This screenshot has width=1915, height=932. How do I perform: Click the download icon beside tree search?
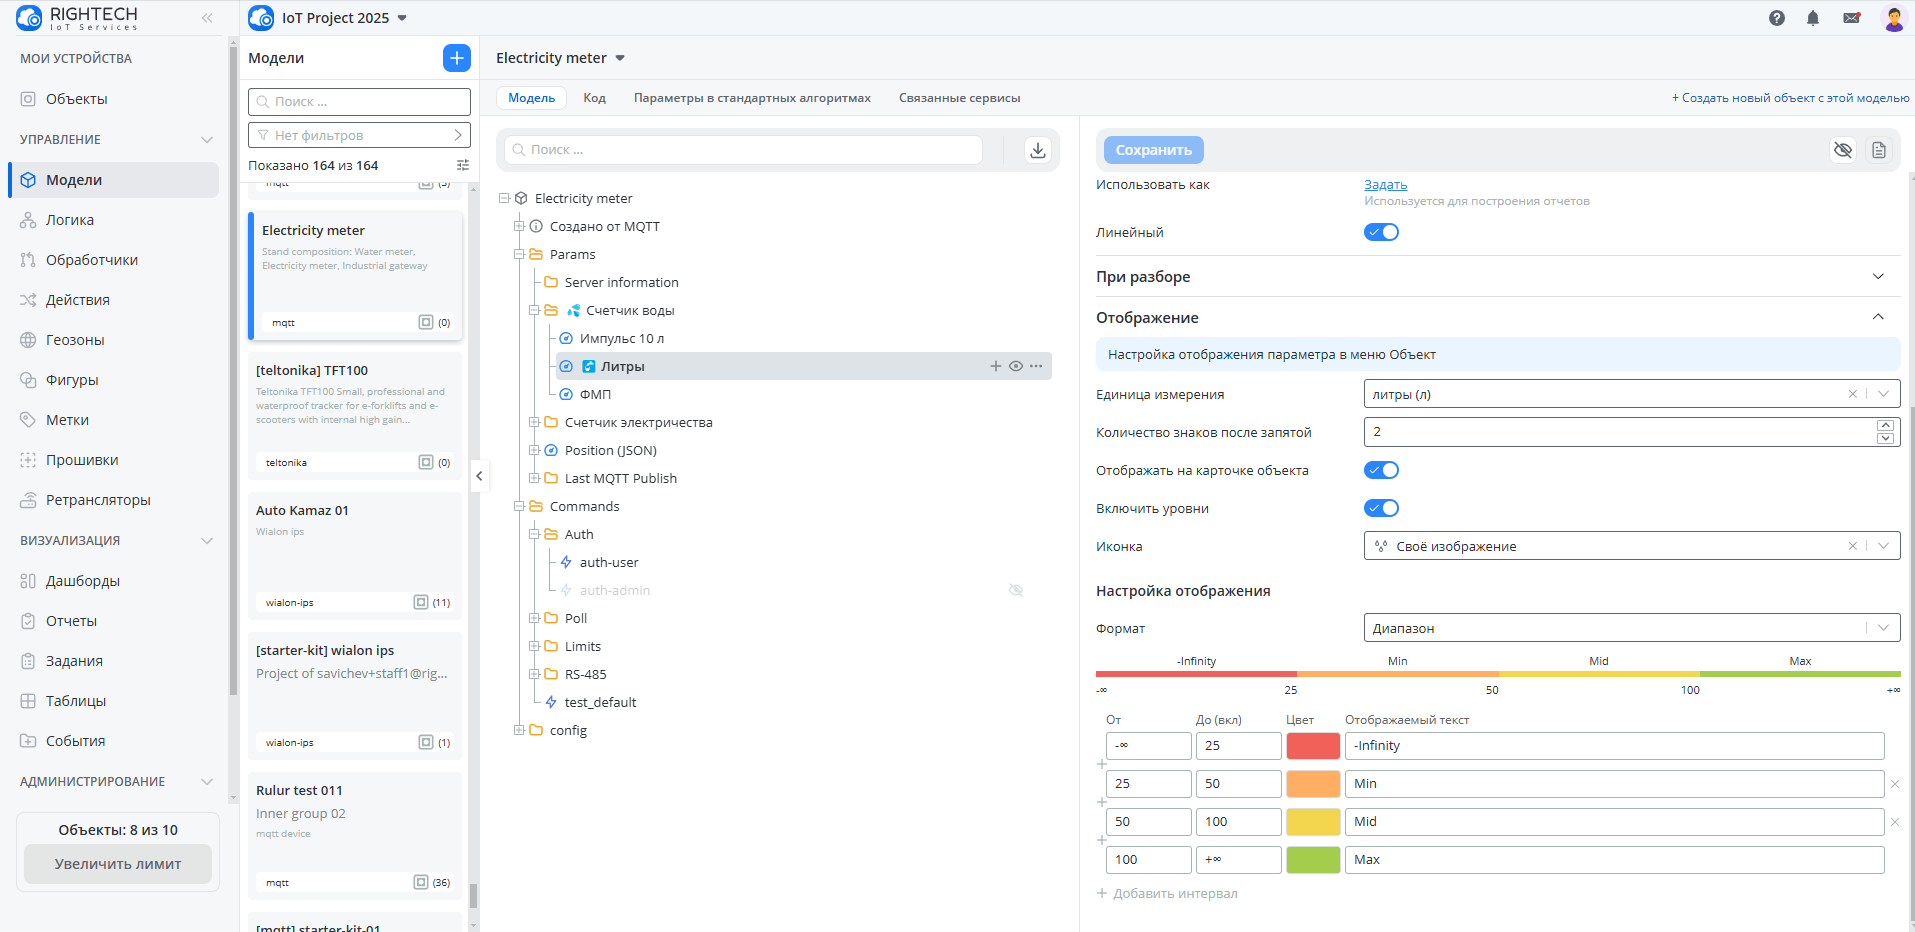(1037, 150)
